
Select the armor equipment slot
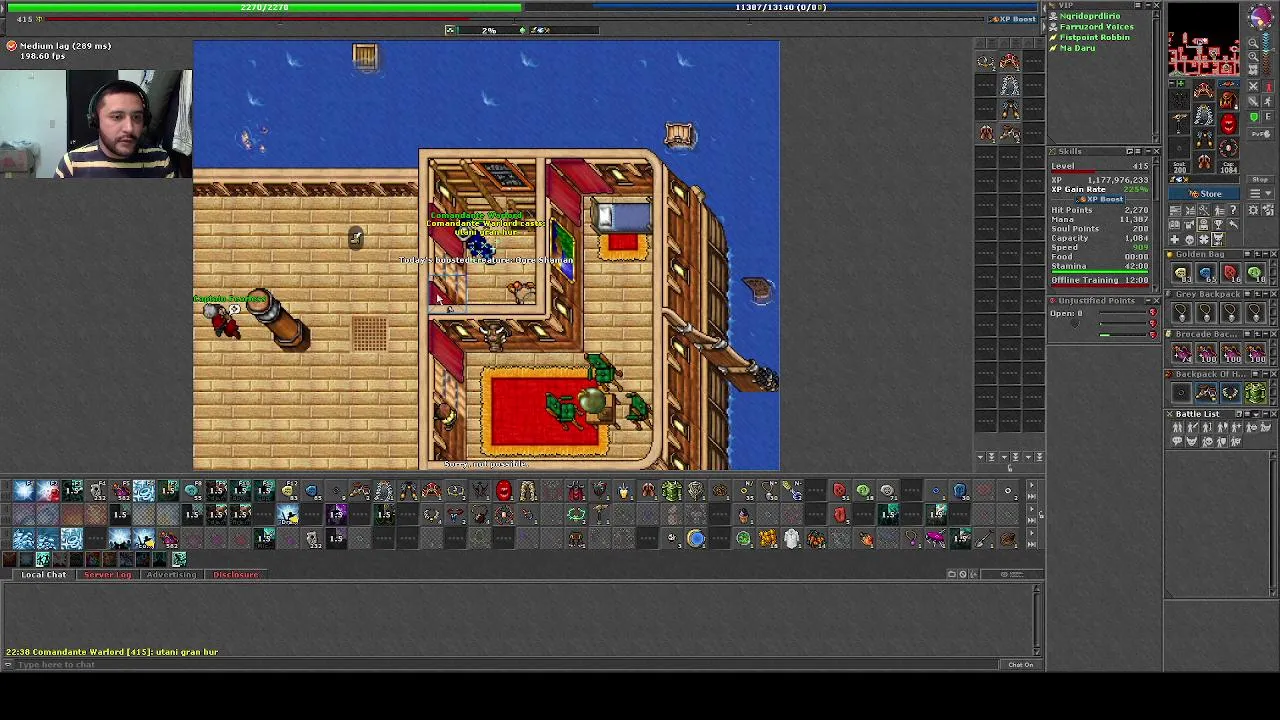tap(1204, 115)
